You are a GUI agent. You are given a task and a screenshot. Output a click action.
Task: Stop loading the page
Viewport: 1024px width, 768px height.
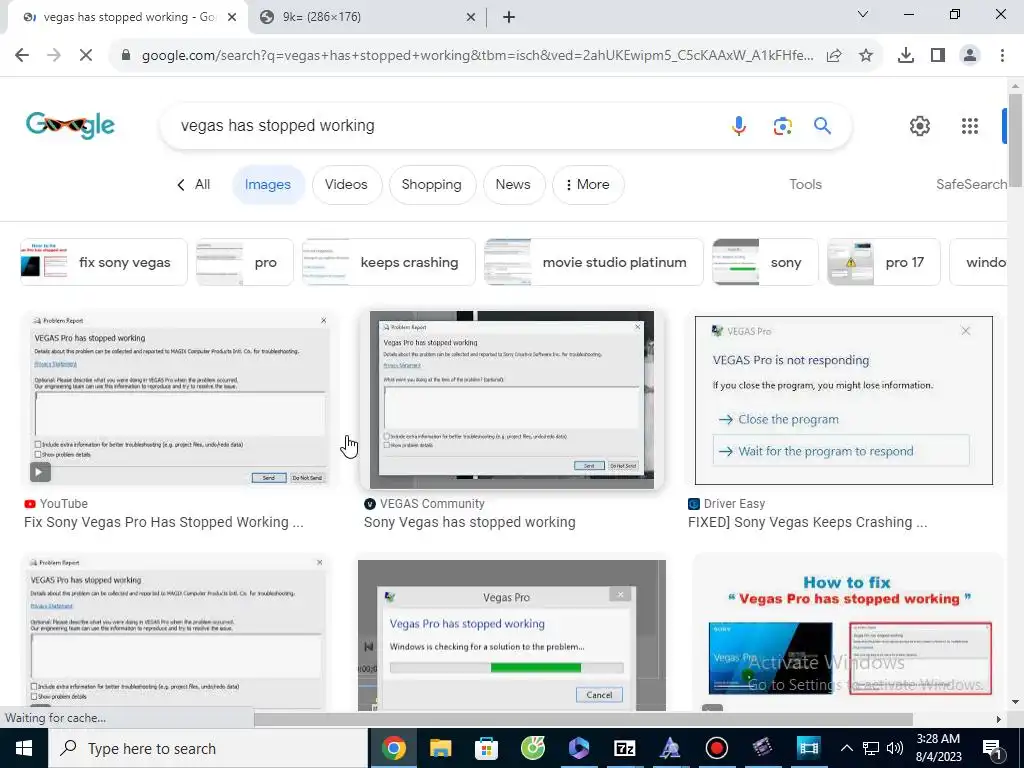(x=86, y=55)
